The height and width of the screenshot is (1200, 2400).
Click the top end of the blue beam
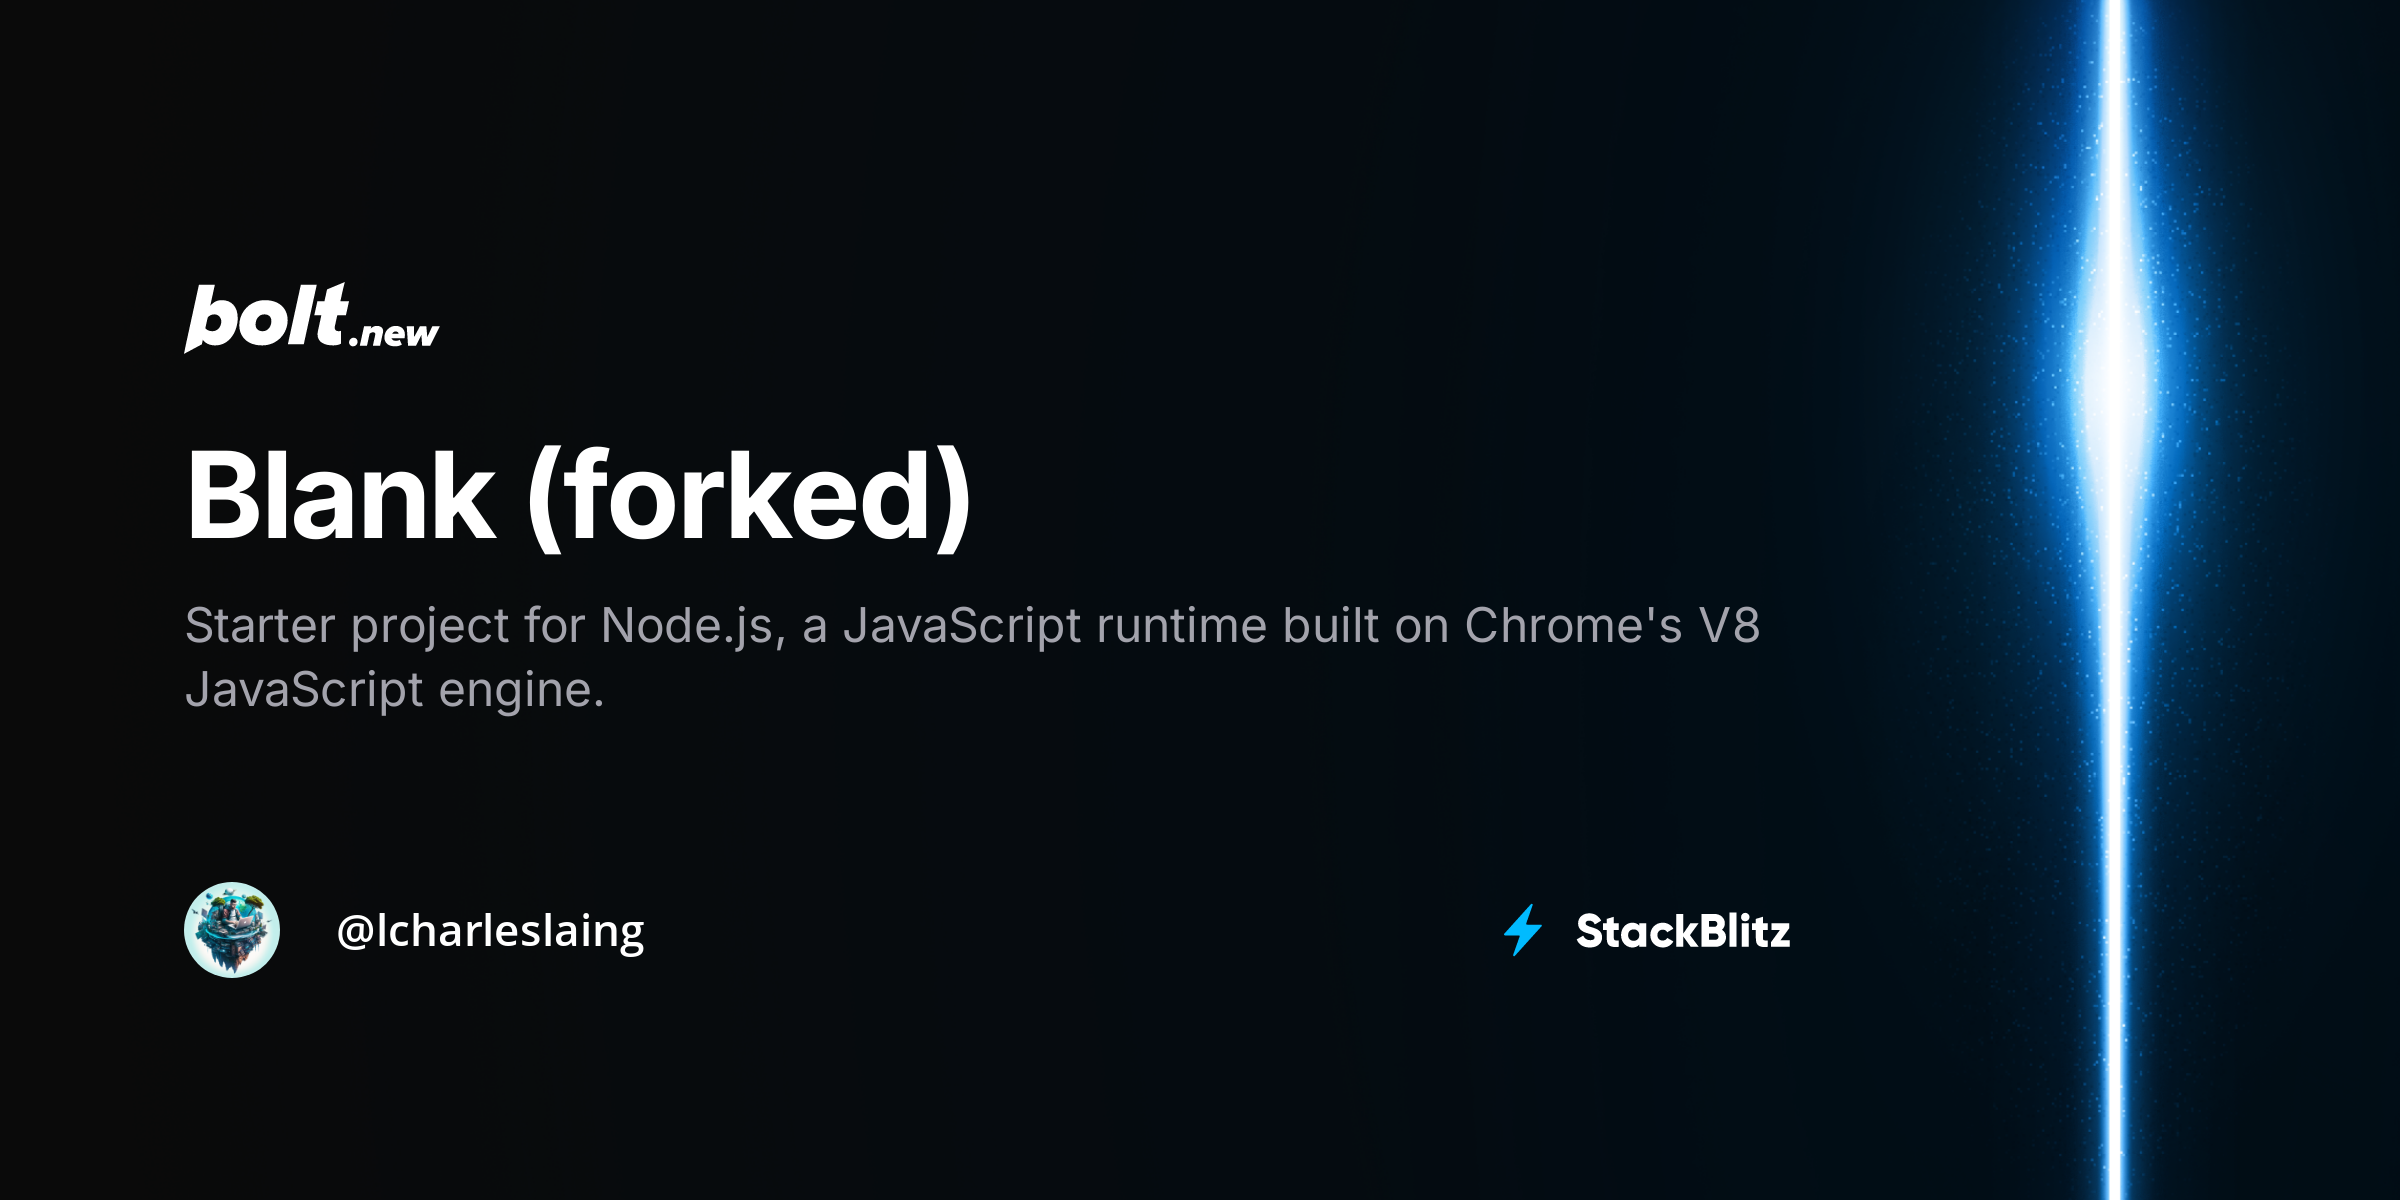click(2114, 12)
